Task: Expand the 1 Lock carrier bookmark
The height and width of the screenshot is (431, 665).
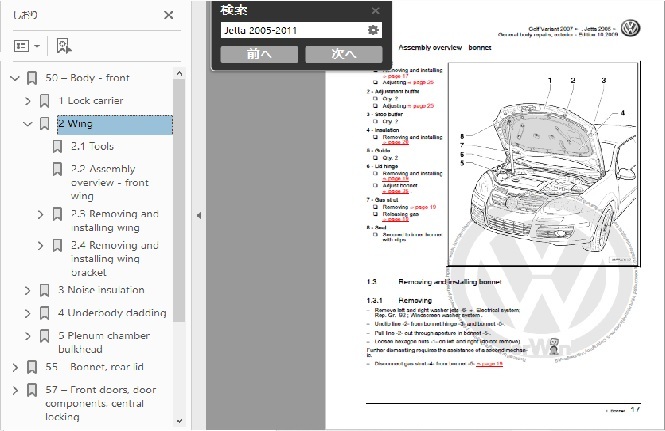Action: (28, 101)
